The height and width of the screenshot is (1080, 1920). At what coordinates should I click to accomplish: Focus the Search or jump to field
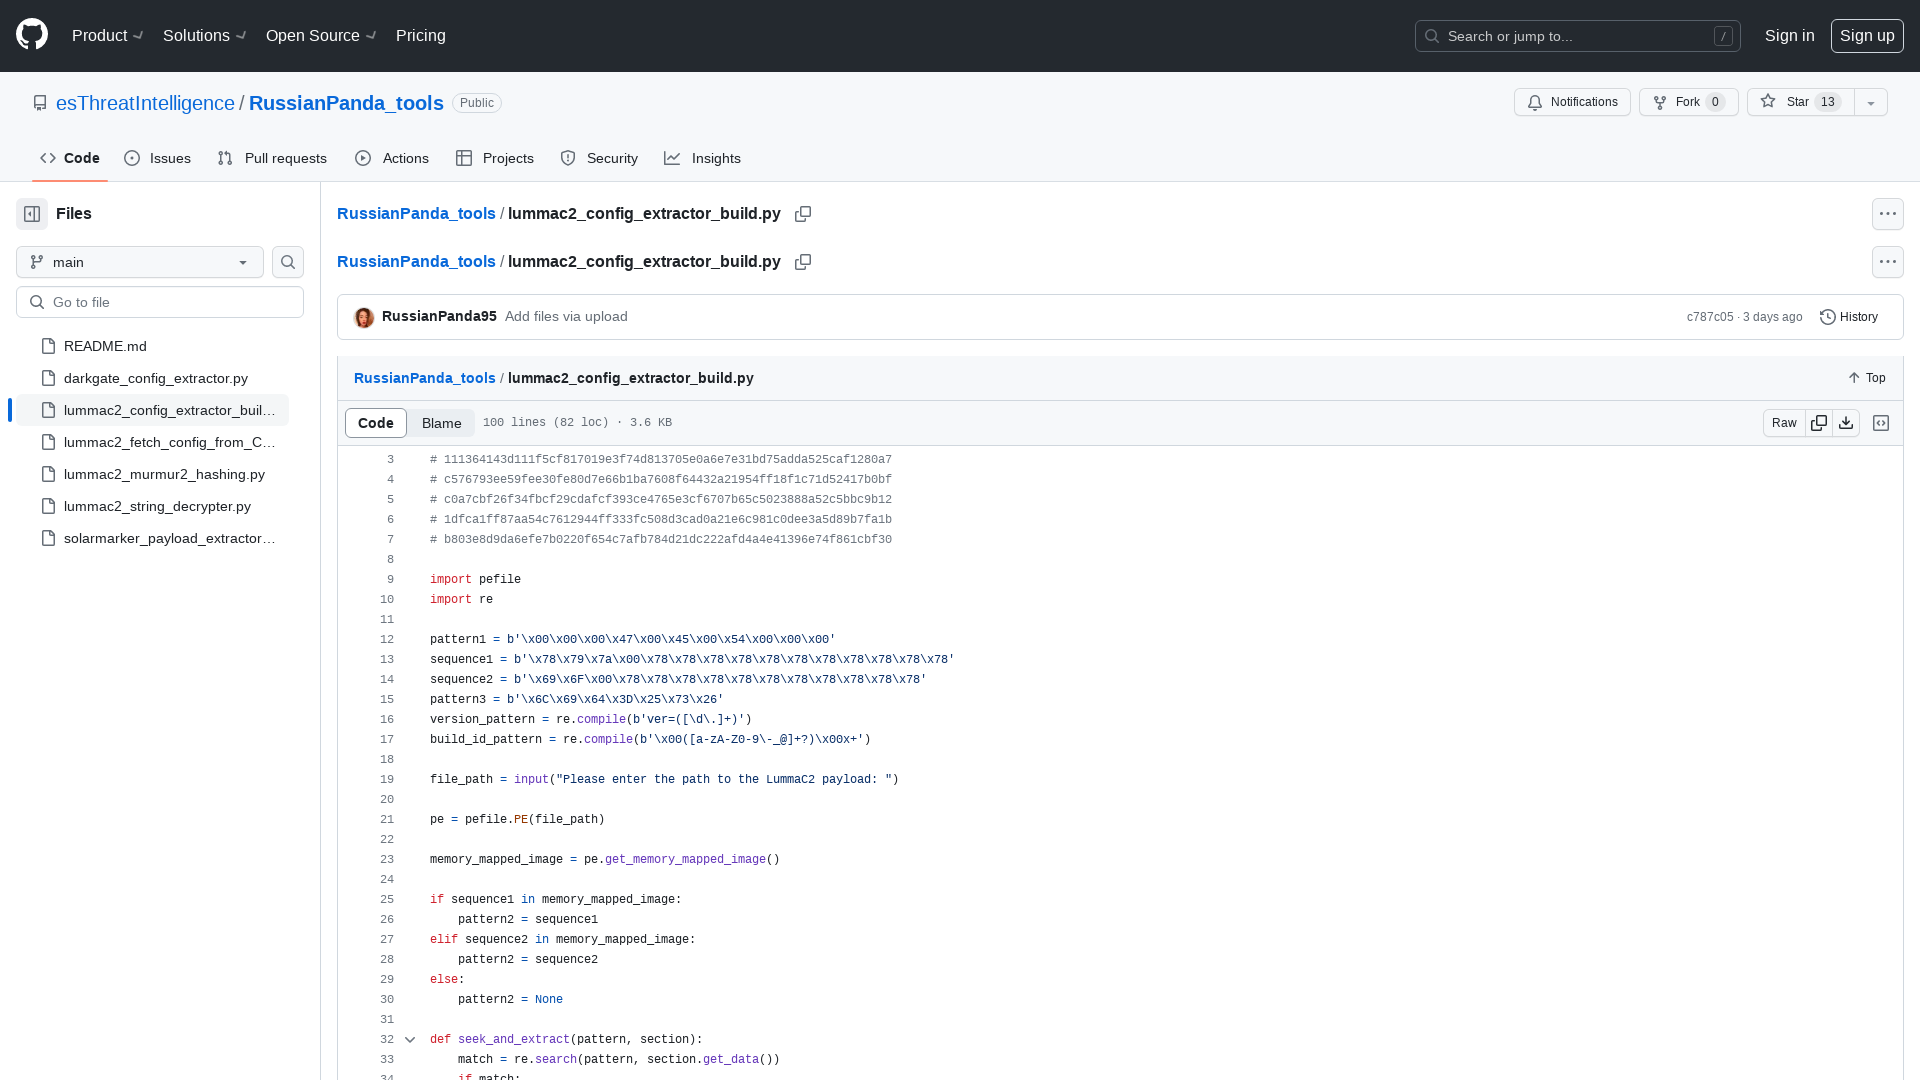click(x=1578, y=36)
